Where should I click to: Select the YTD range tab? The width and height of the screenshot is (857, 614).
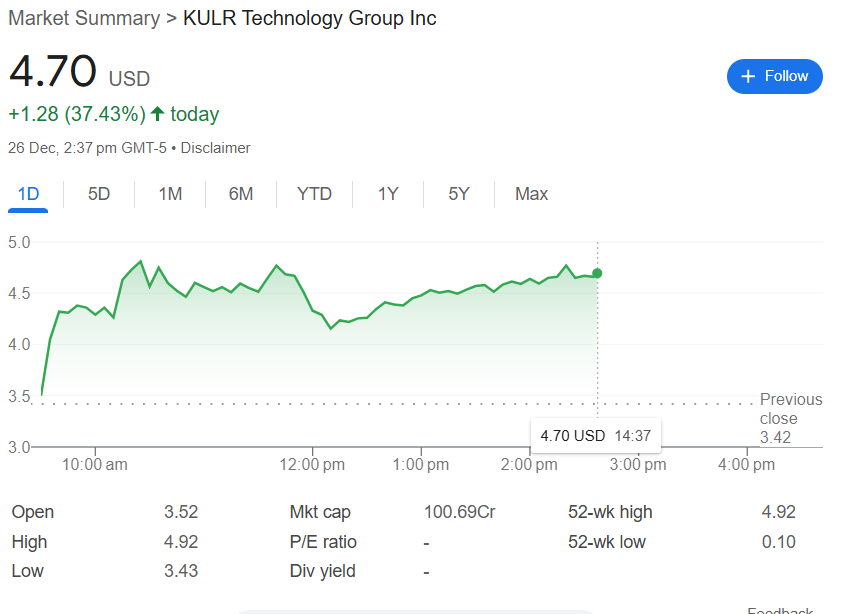[x=314, y=194]
